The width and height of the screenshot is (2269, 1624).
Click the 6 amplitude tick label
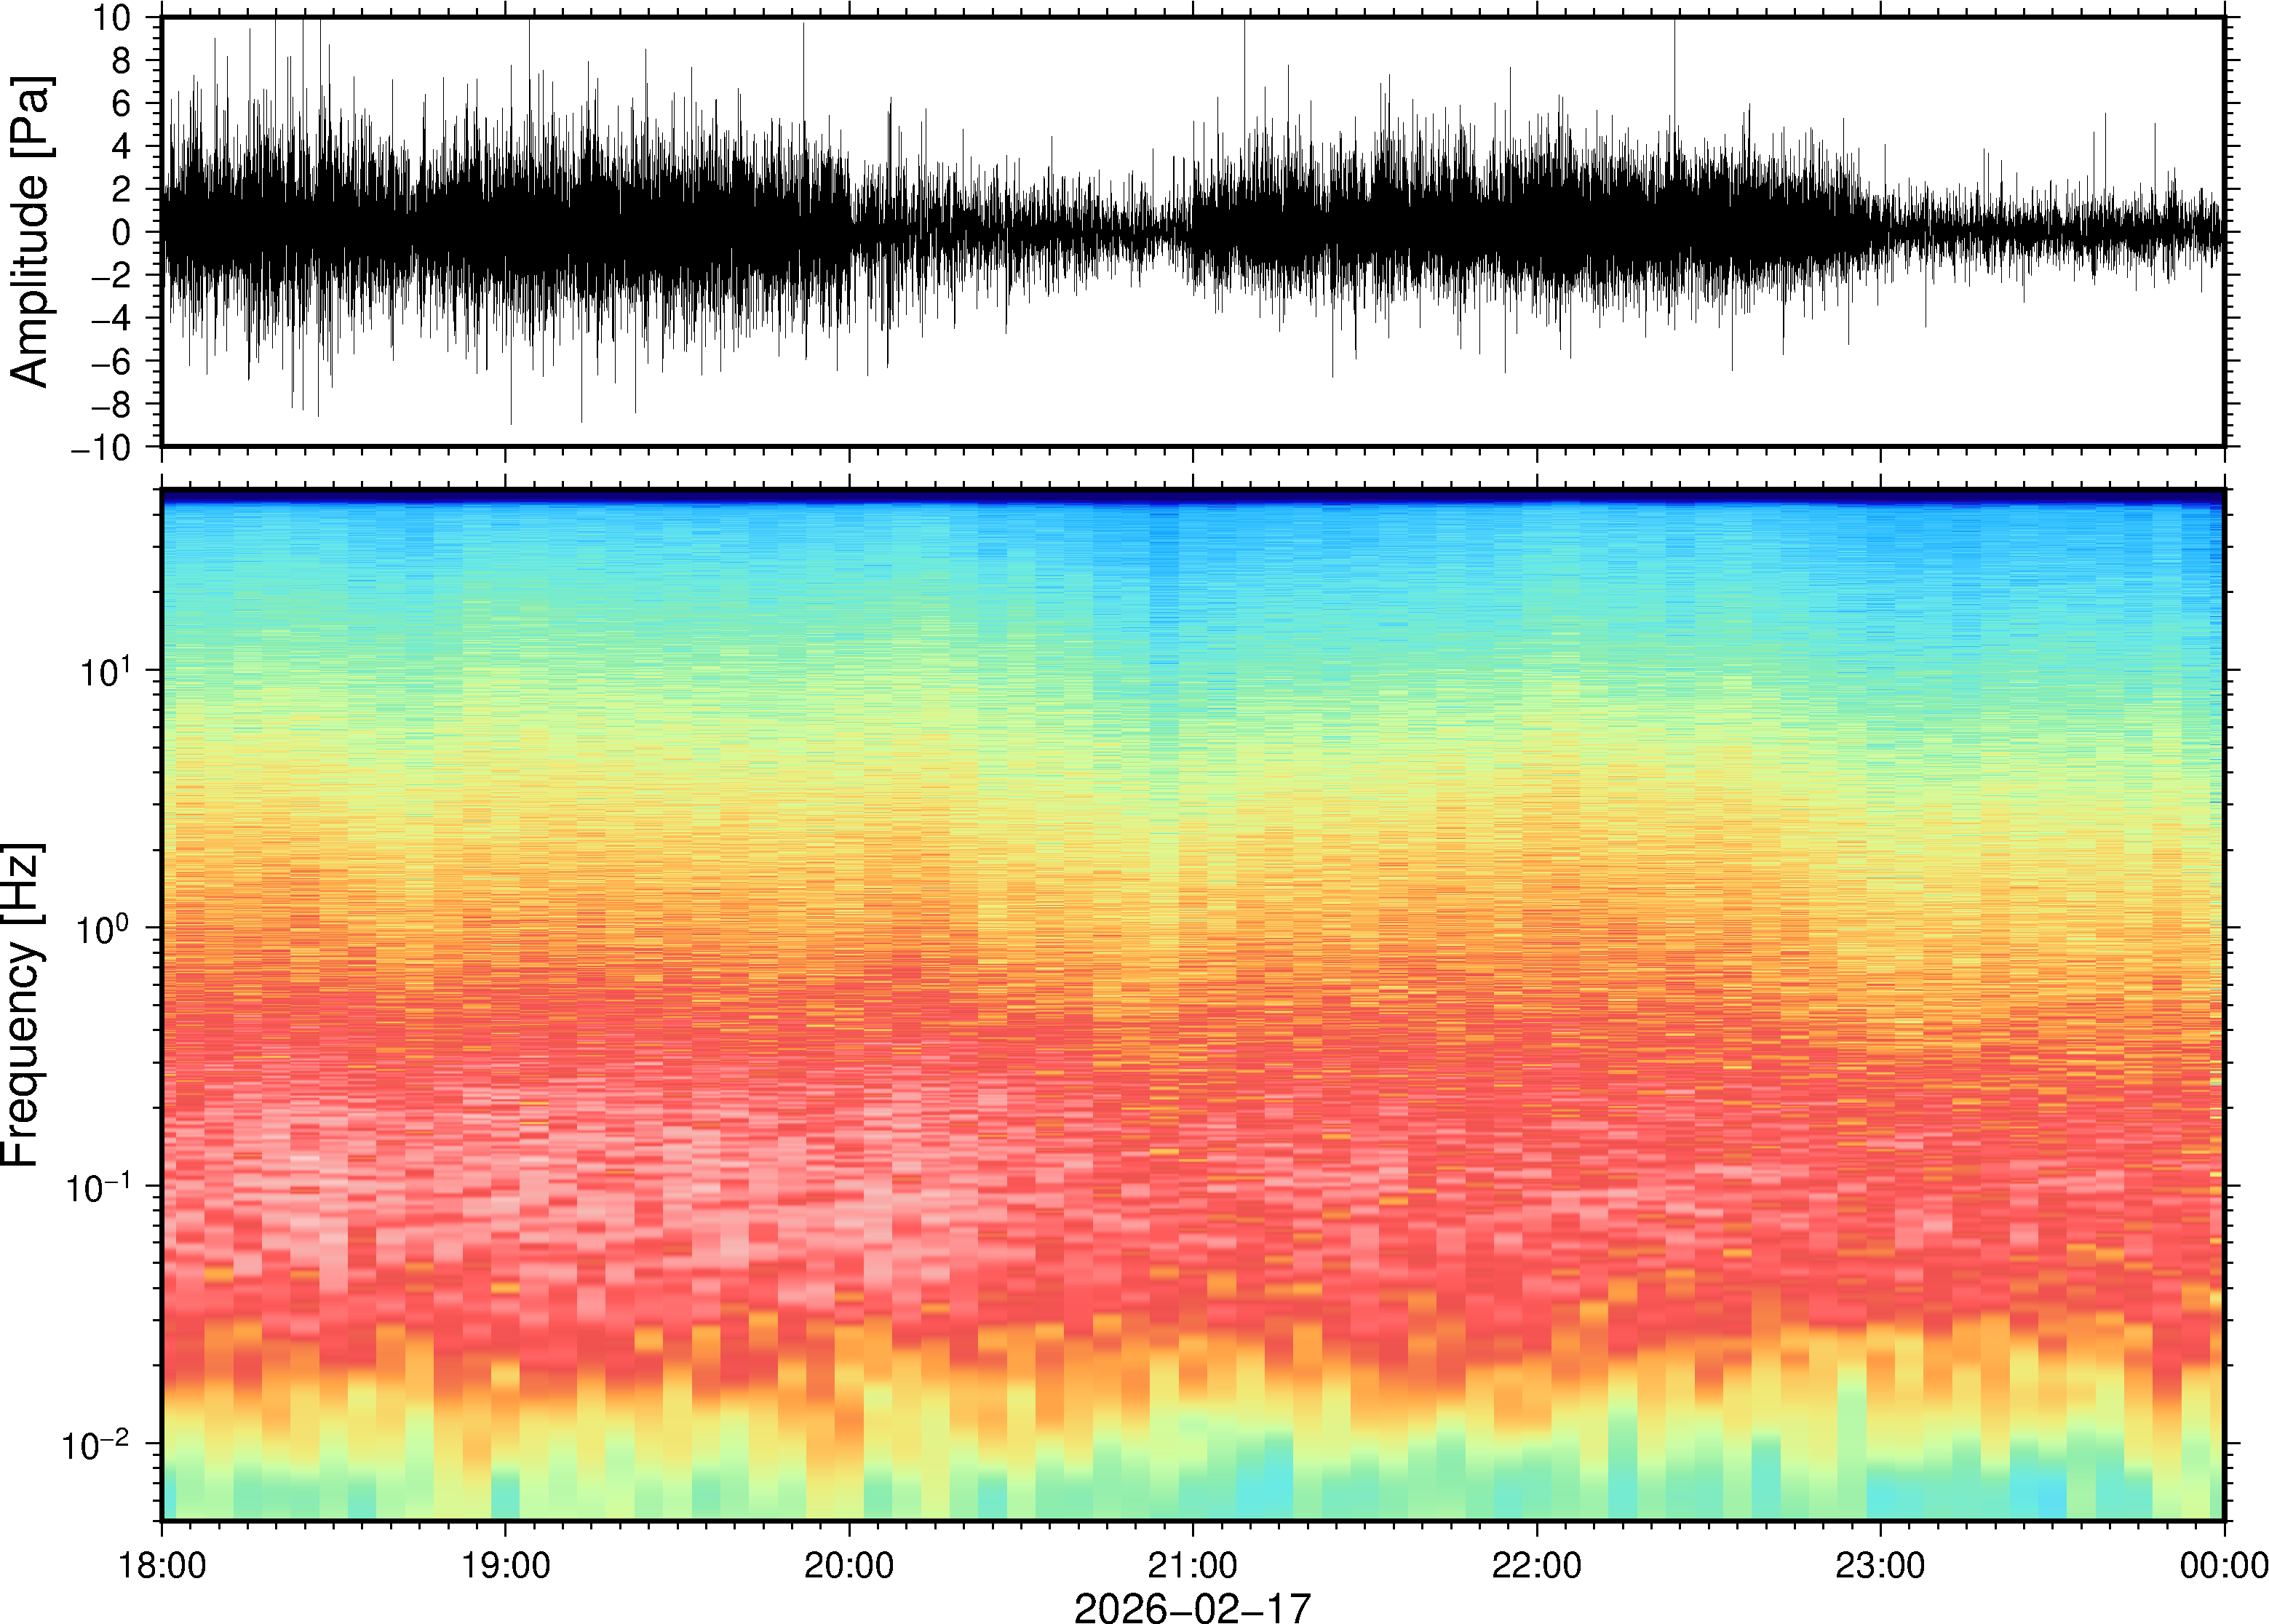(x=121, y=104)
